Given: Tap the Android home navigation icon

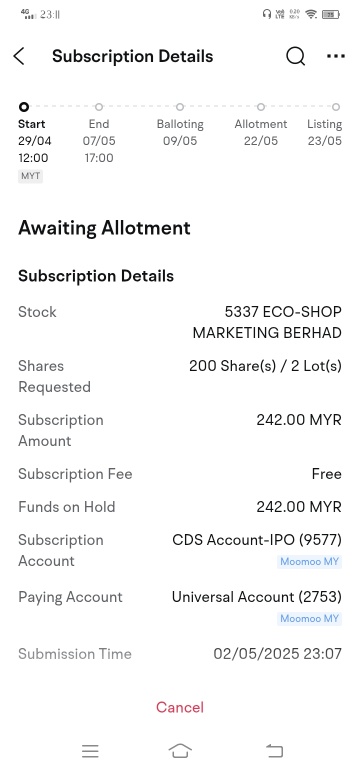Looking at the screenshot, I should click(x=180, y=751).
